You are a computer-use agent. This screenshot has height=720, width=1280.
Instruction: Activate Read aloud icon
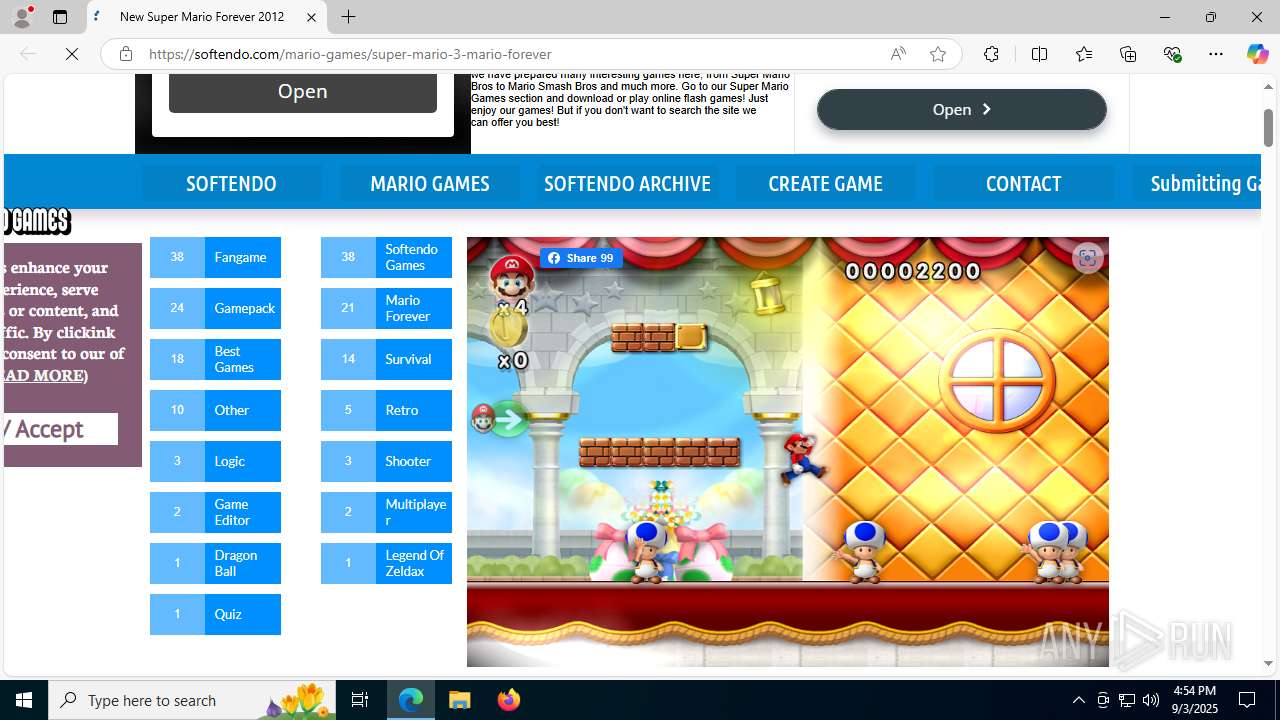[x=898, y=54]
